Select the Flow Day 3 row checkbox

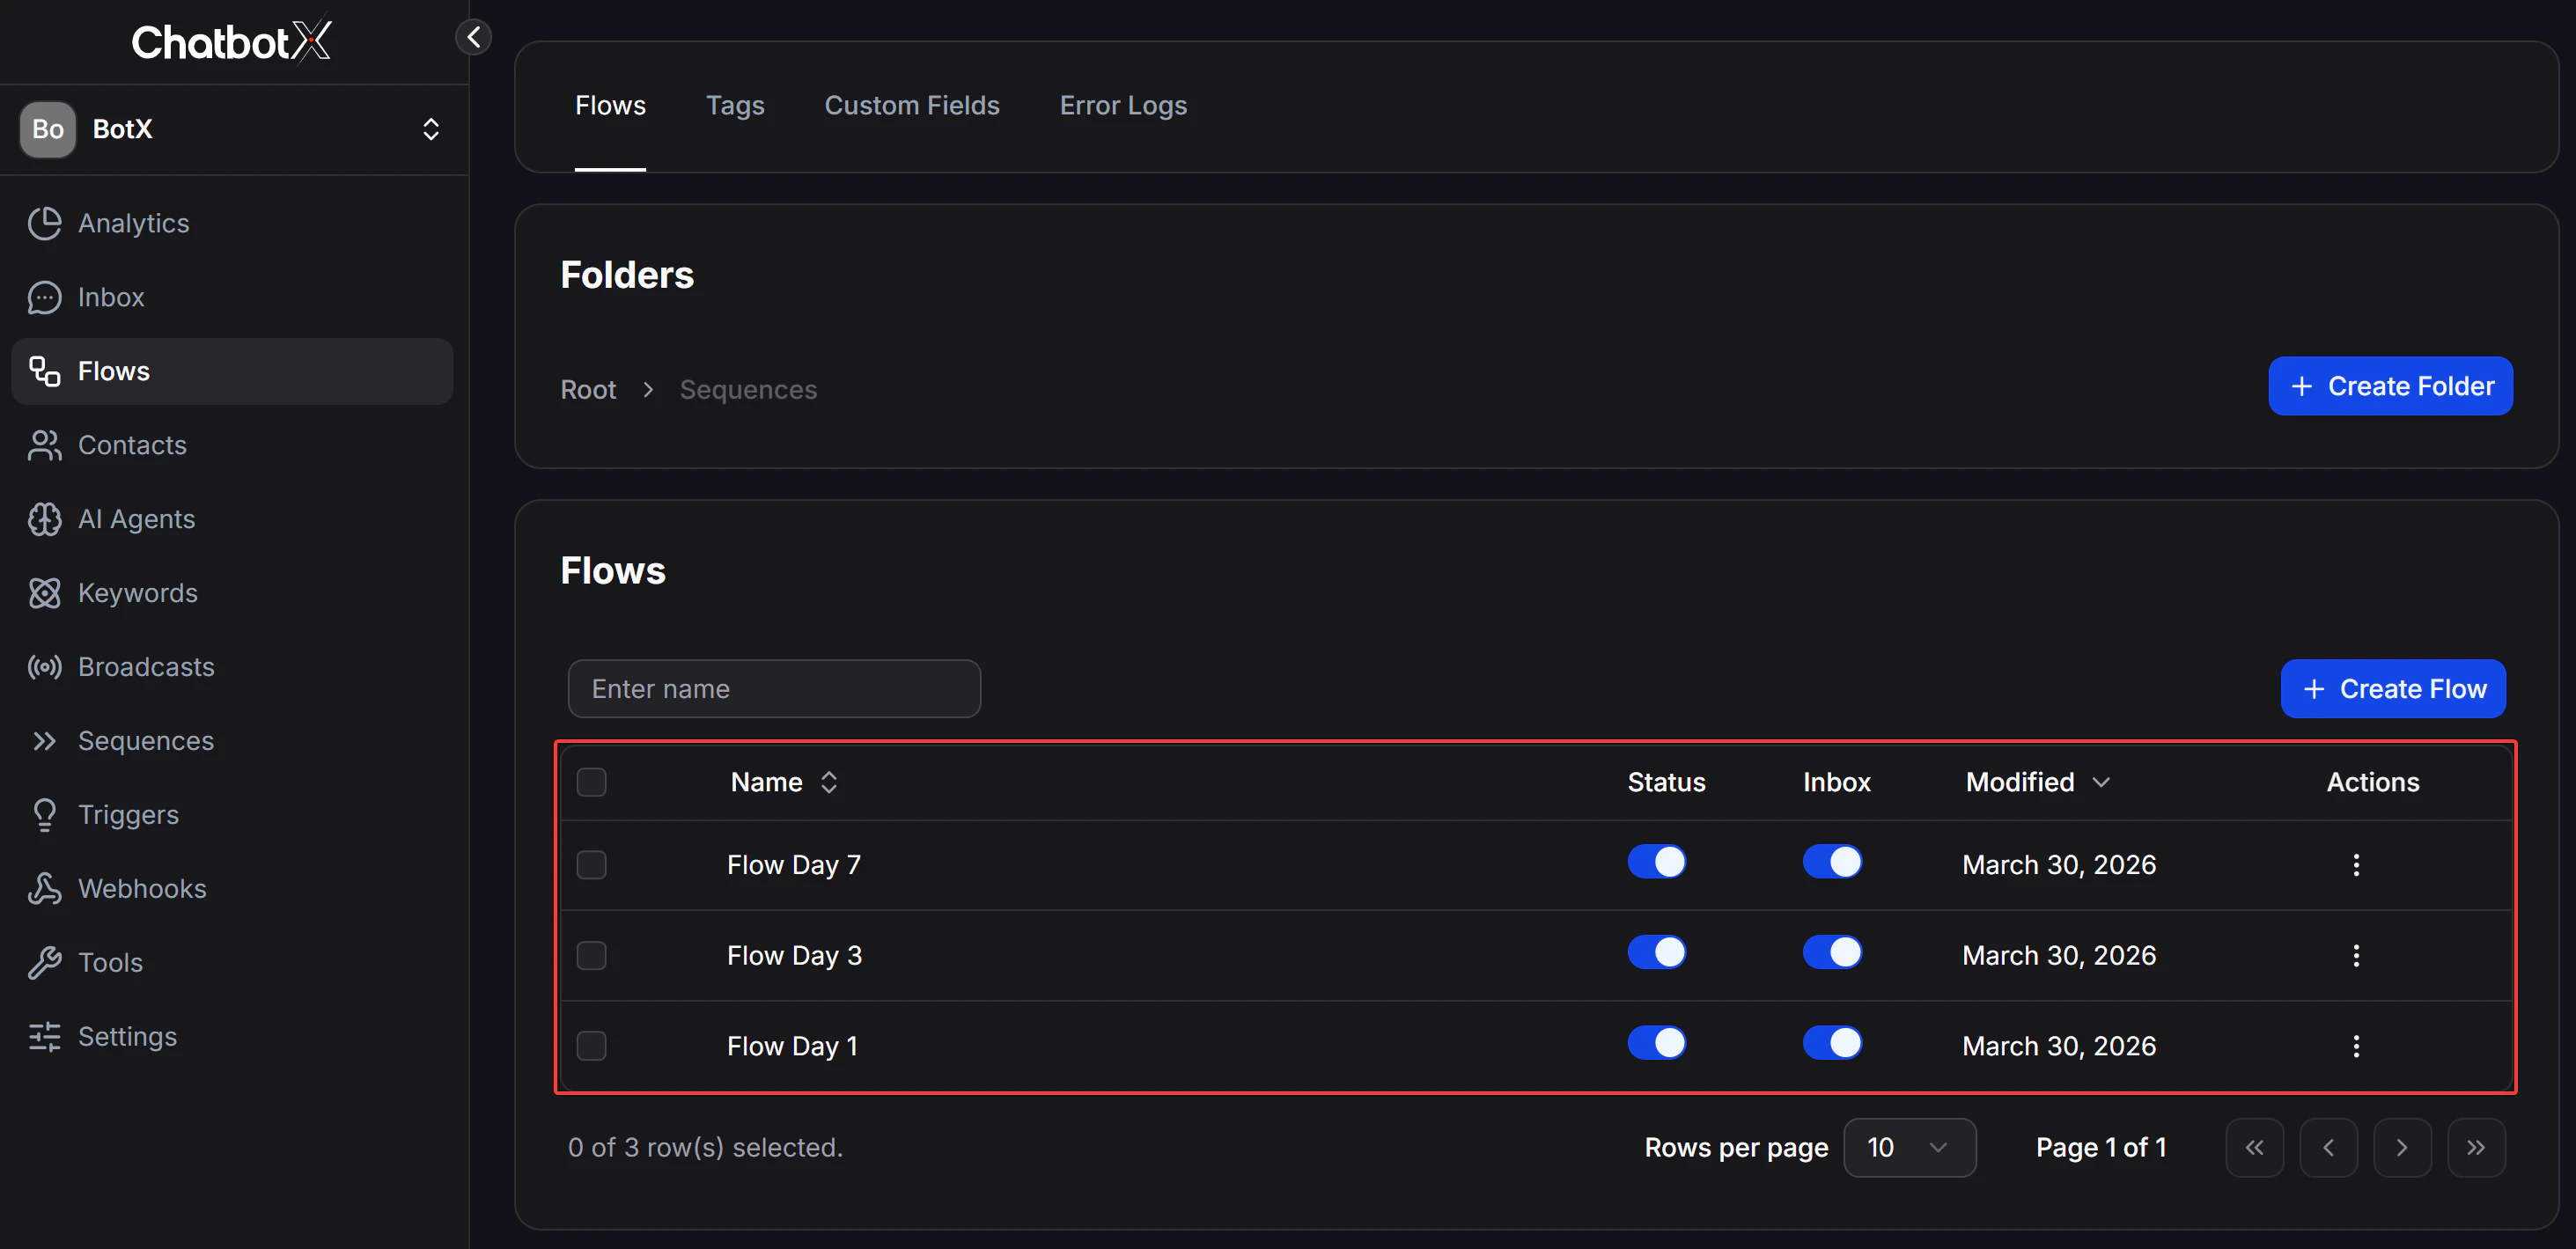pyautogui.click(x=591, y=956)
